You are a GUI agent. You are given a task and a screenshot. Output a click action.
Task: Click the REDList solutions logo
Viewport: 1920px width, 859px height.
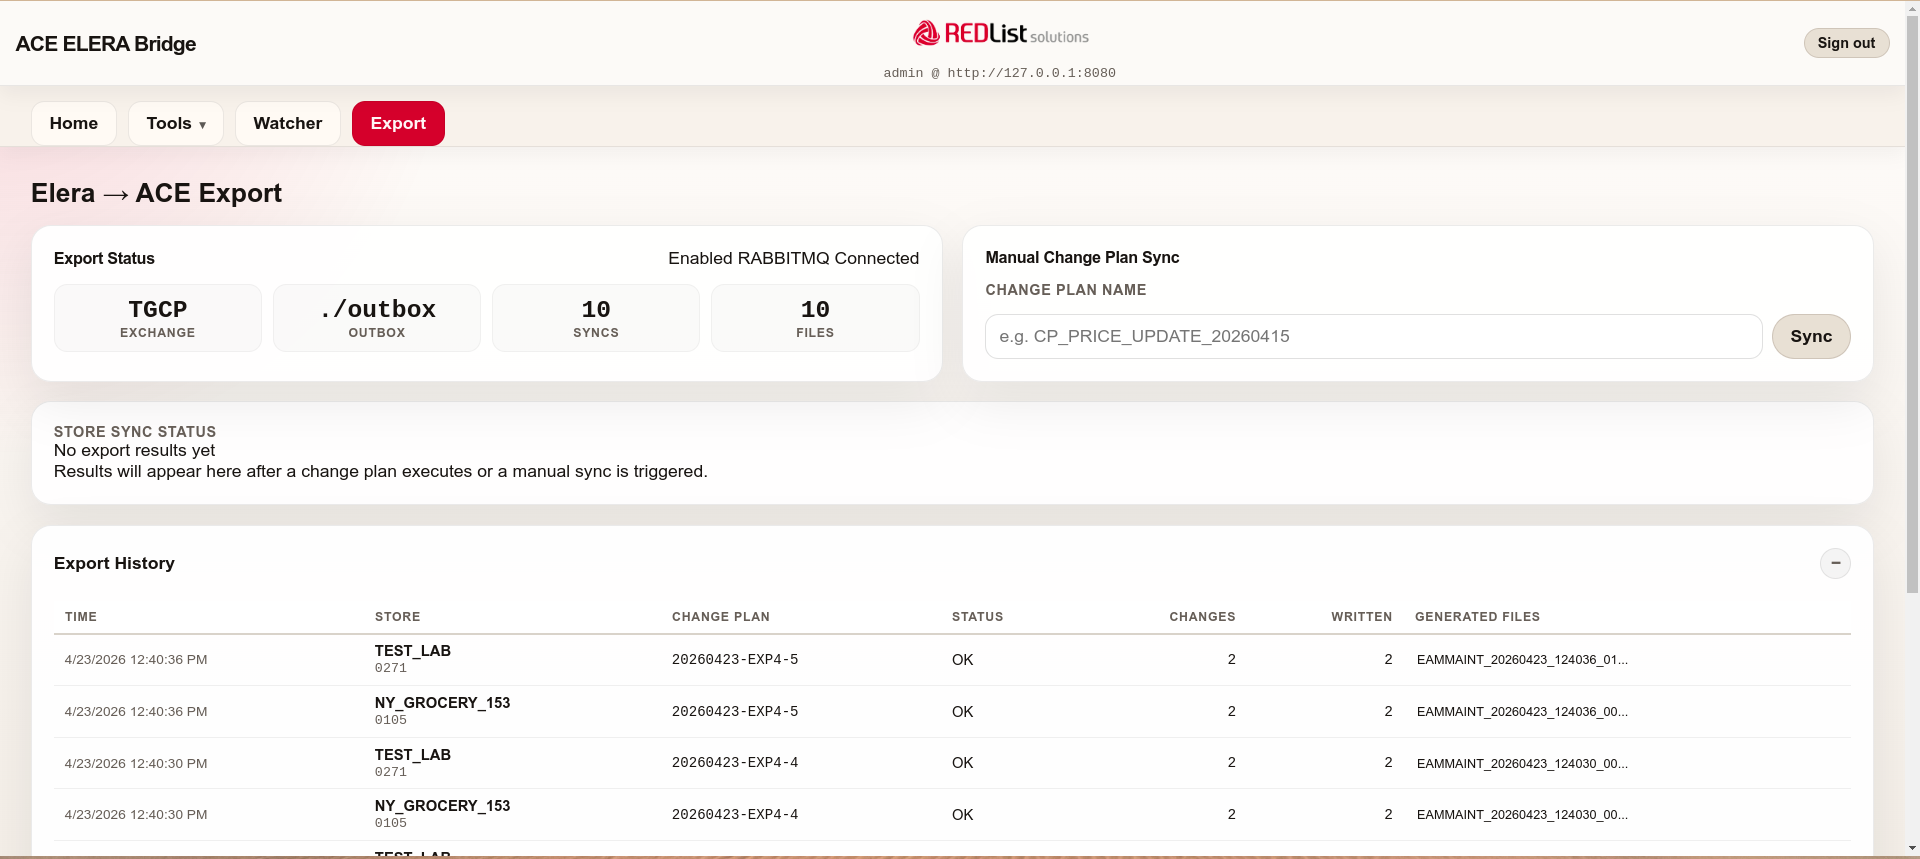[1000, 34]
